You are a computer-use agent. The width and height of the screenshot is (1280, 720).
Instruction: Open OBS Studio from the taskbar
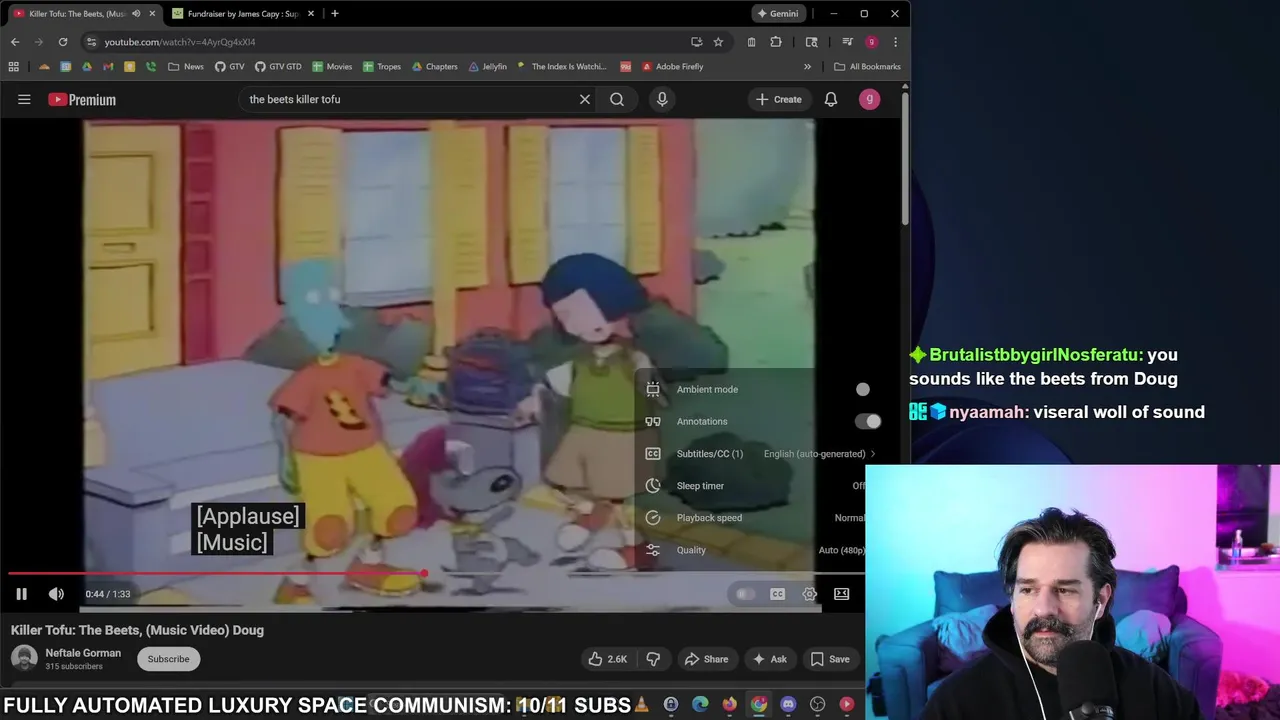click(x=817, y=704)
